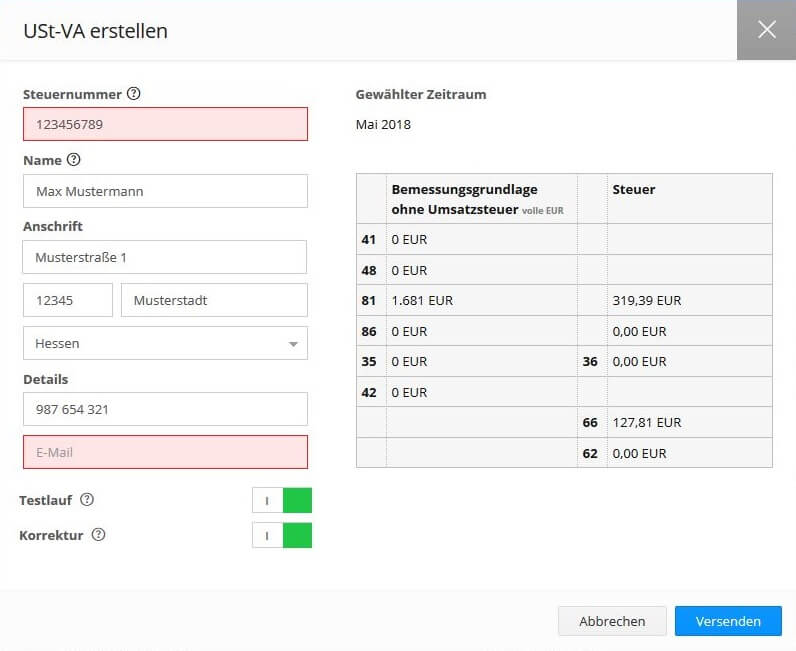Click the Musterstadt city field
Screen dimensions: 796x651
pos(214,300)
